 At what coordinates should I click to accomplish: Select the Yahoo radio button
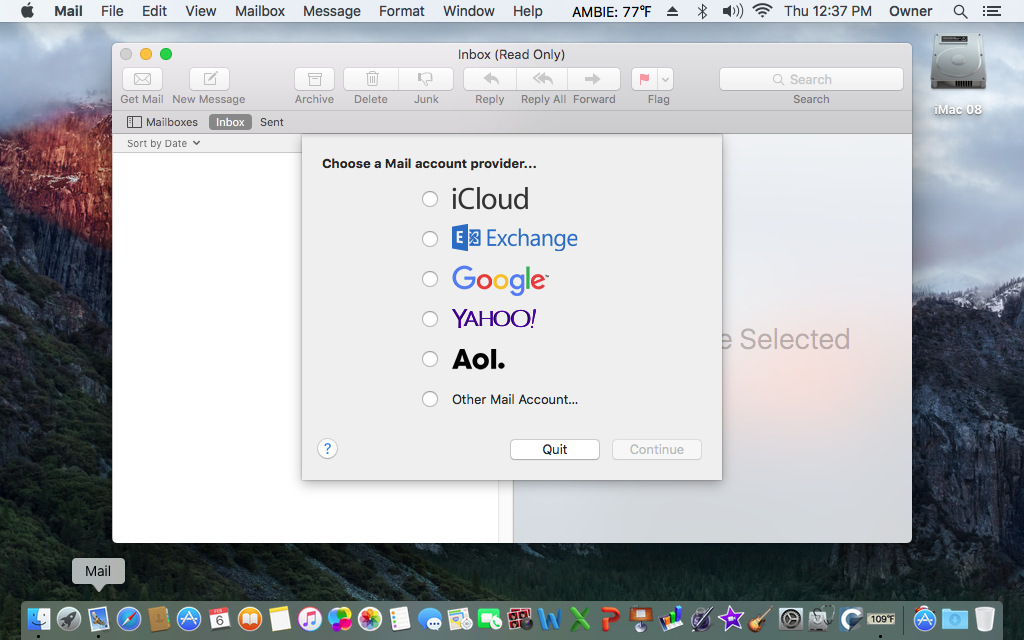pos(430,319)
